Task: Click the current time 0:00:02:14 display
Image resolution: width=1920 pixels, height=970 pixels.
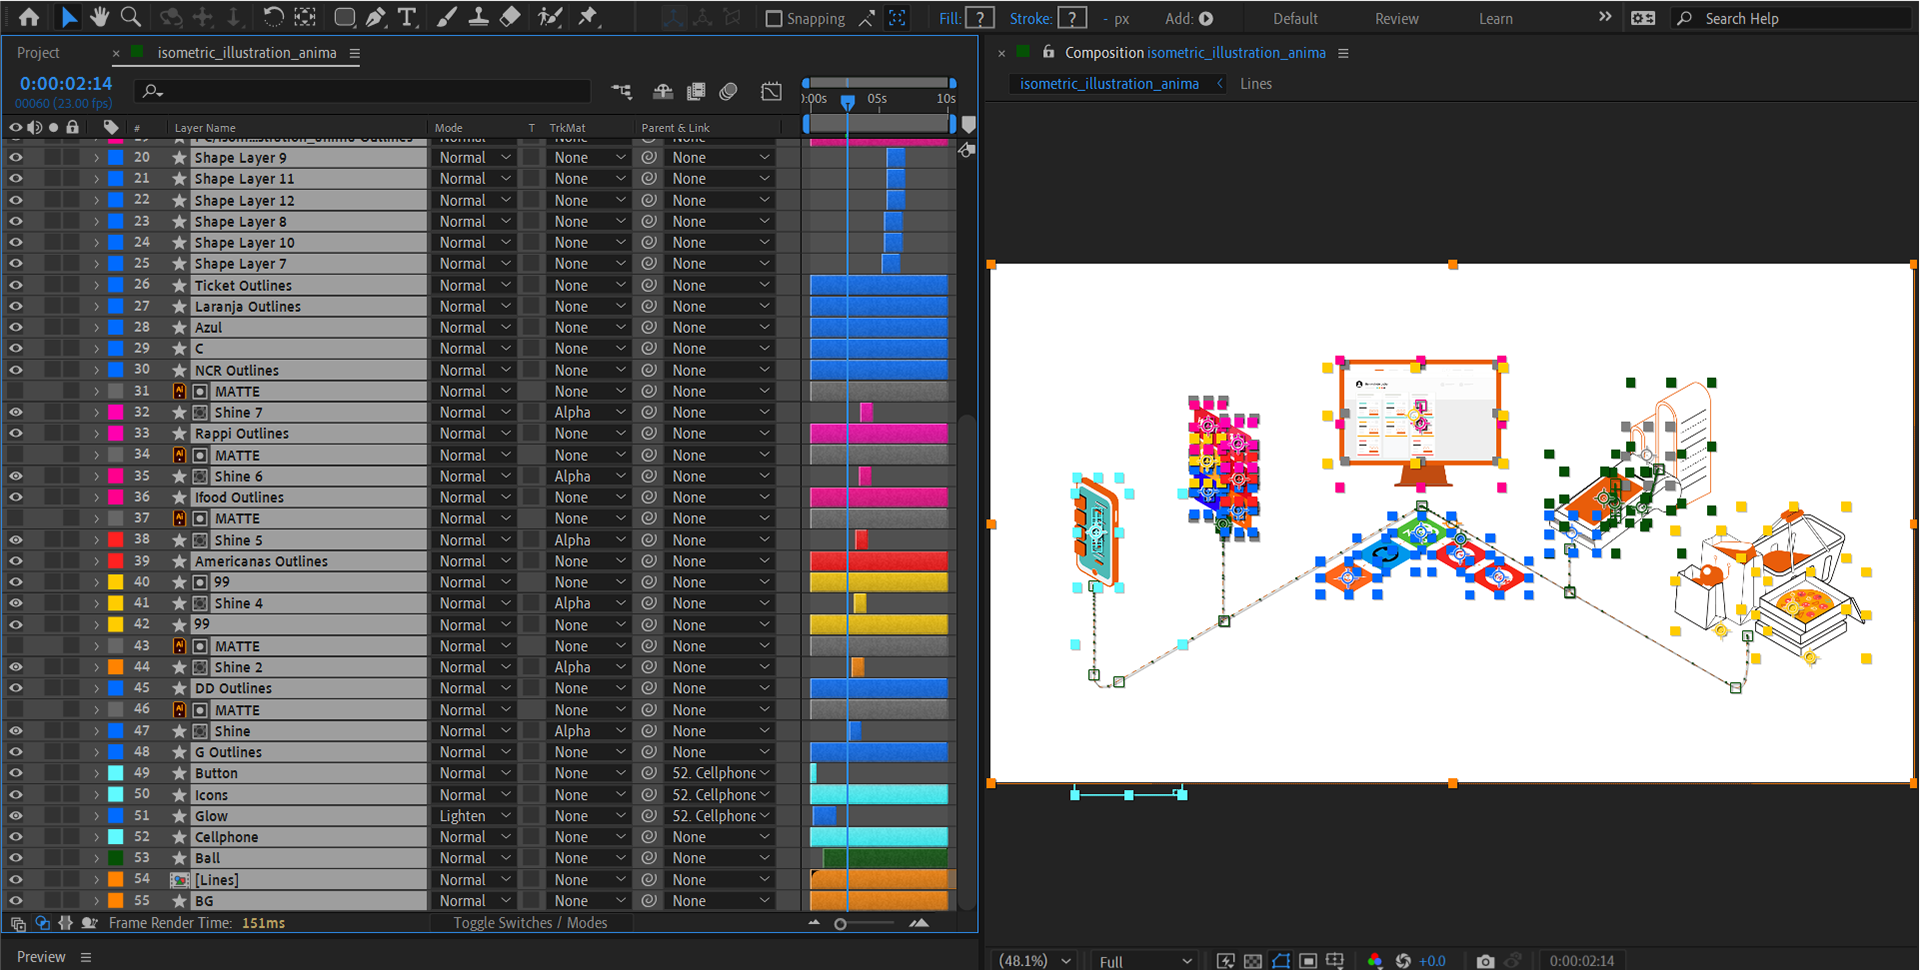Action: [66, 84]
